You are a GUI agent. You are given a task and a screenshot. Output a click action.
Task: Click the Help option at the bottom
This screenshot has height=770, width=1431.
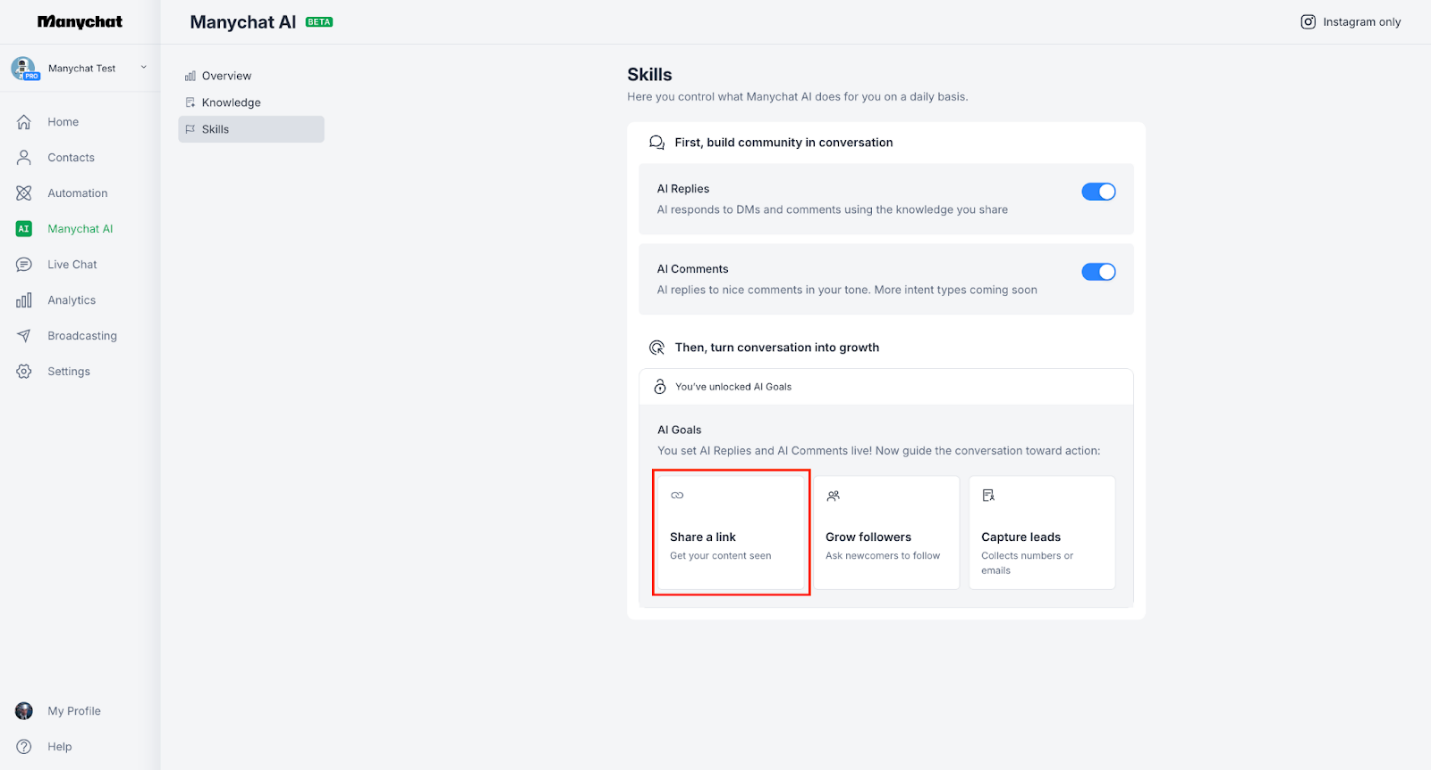58,746
